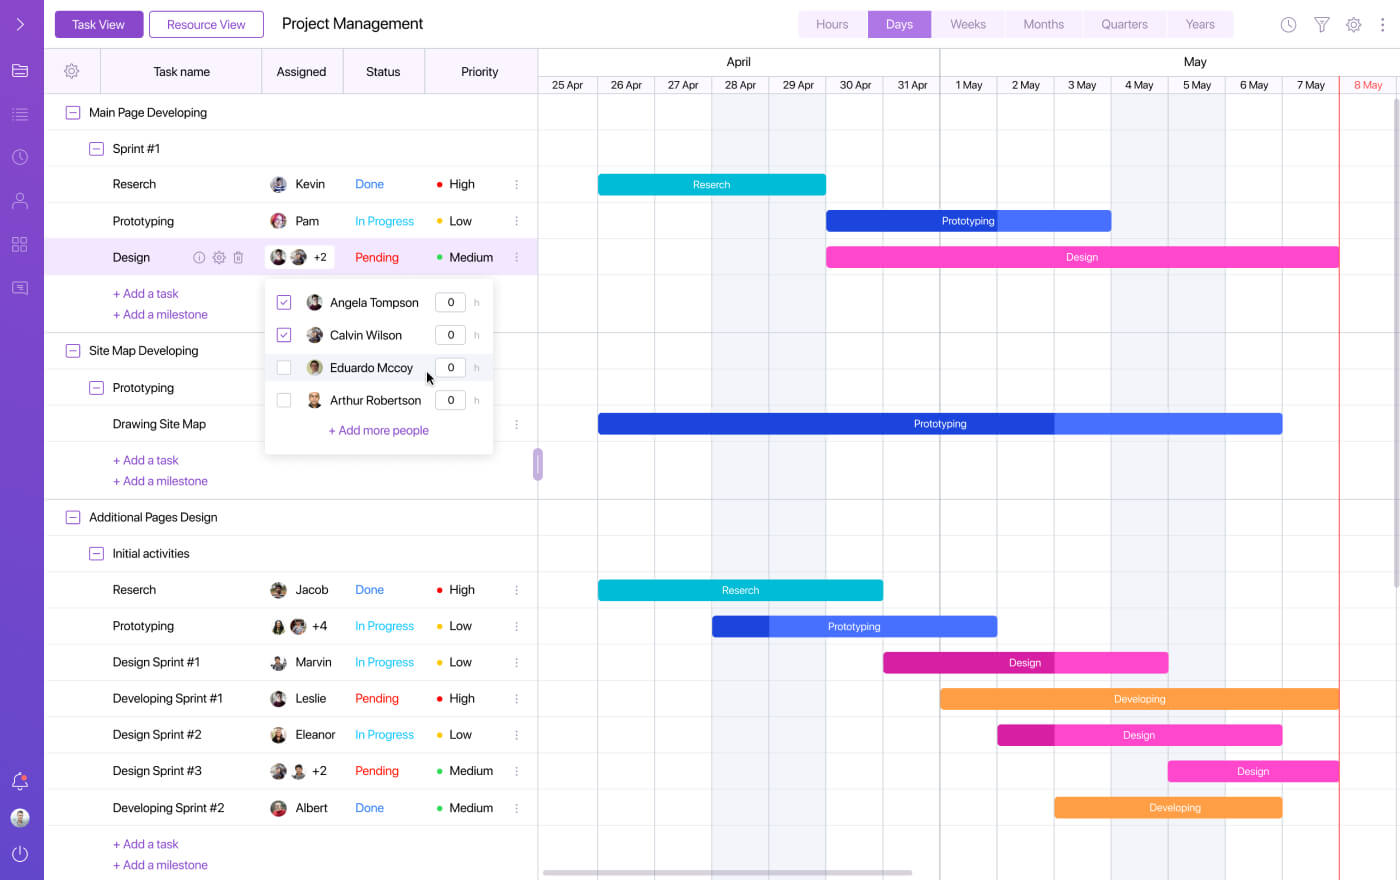The width and height of the screenshot is (1400, 880).
Task: Set hours for Arthur Robertson in the input field
Action: pos(450,400)
